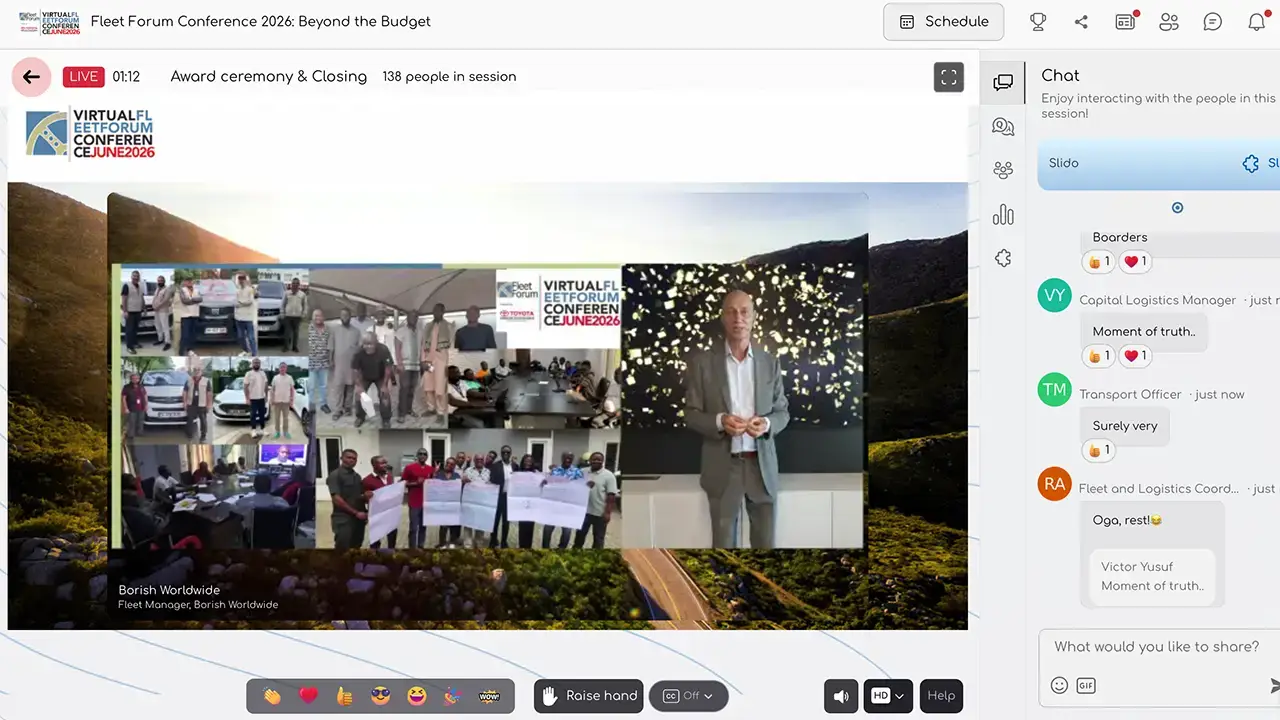
Task: Open the trophy leaderboard icon
Action: coord(1038,21)
